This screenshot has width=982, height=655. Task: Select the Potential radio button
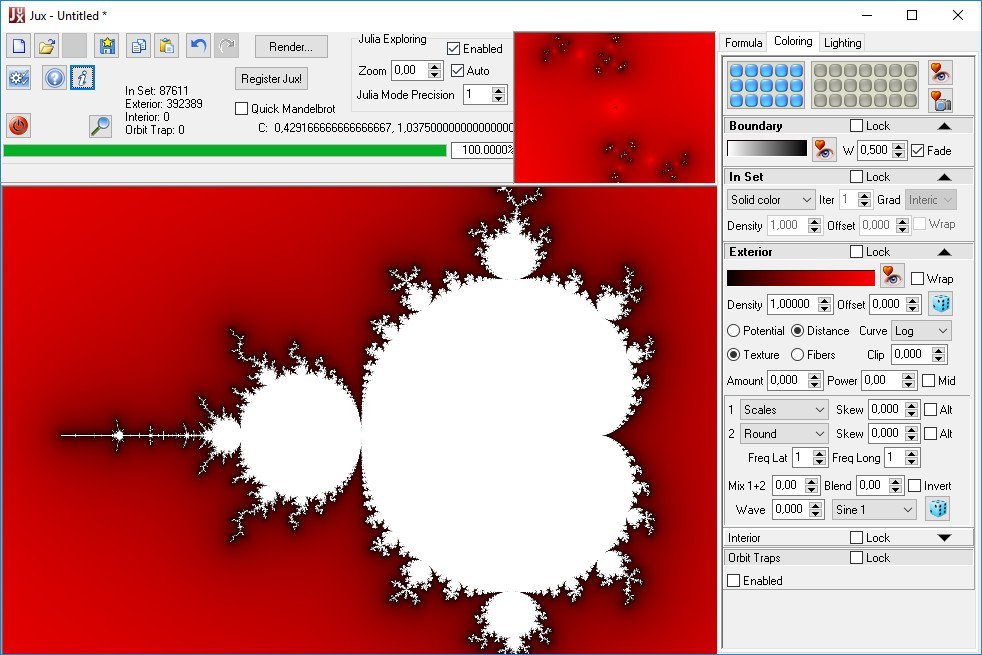(x=734, y=330)
